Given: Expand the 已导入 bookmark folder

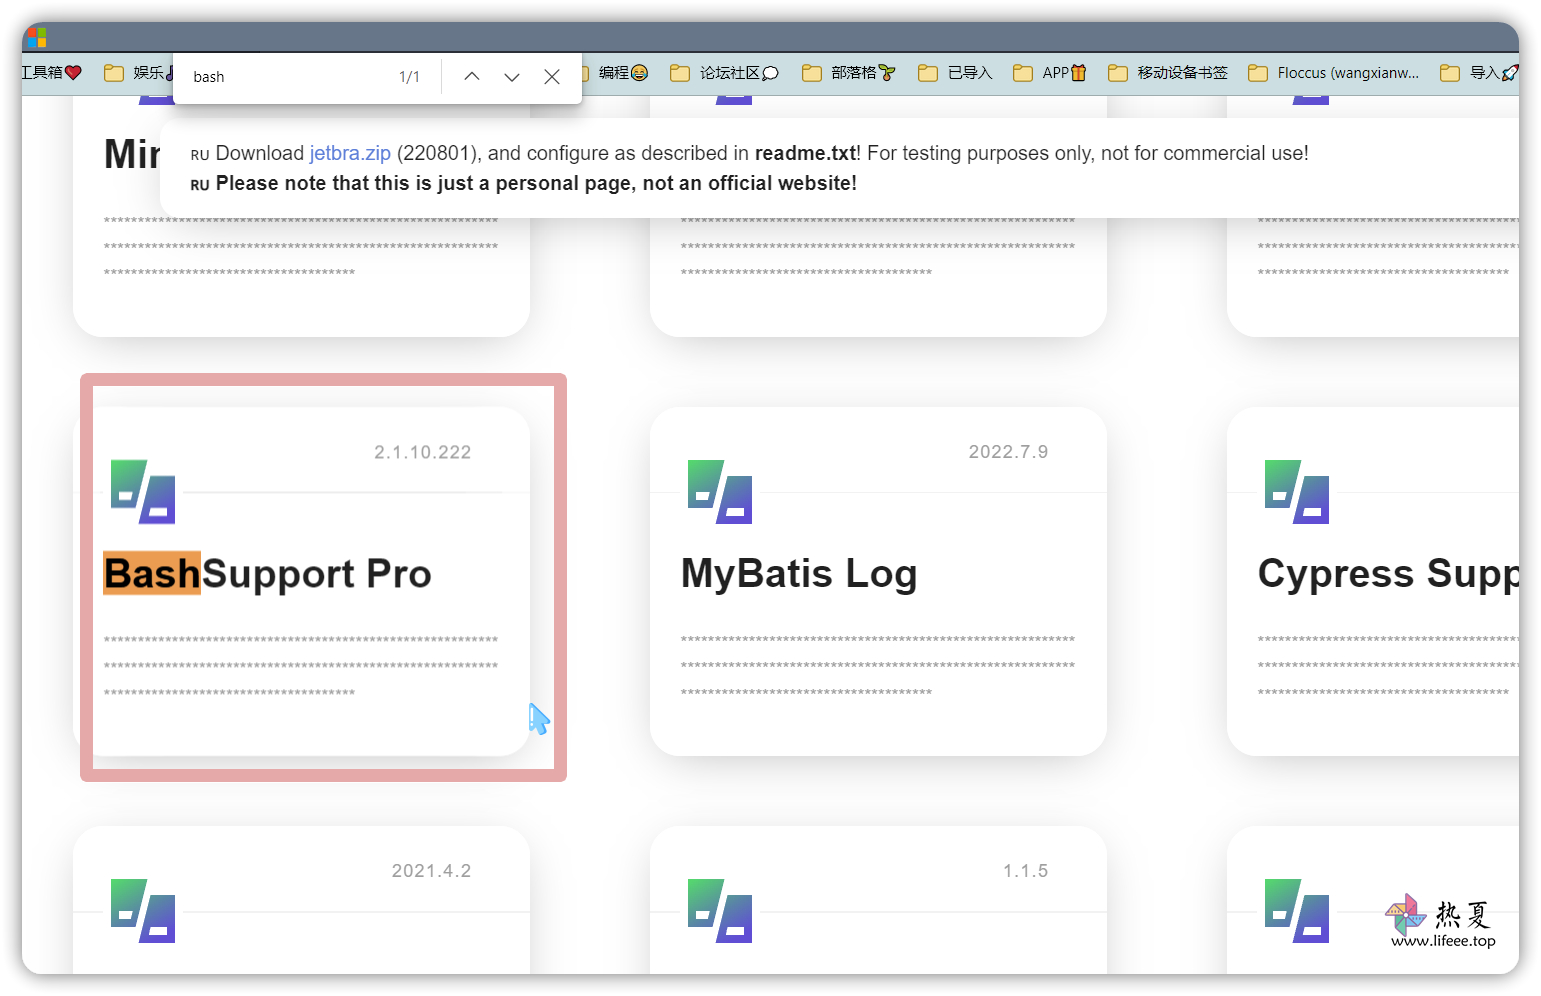Looking at the screenshot, I should (956, 73).
